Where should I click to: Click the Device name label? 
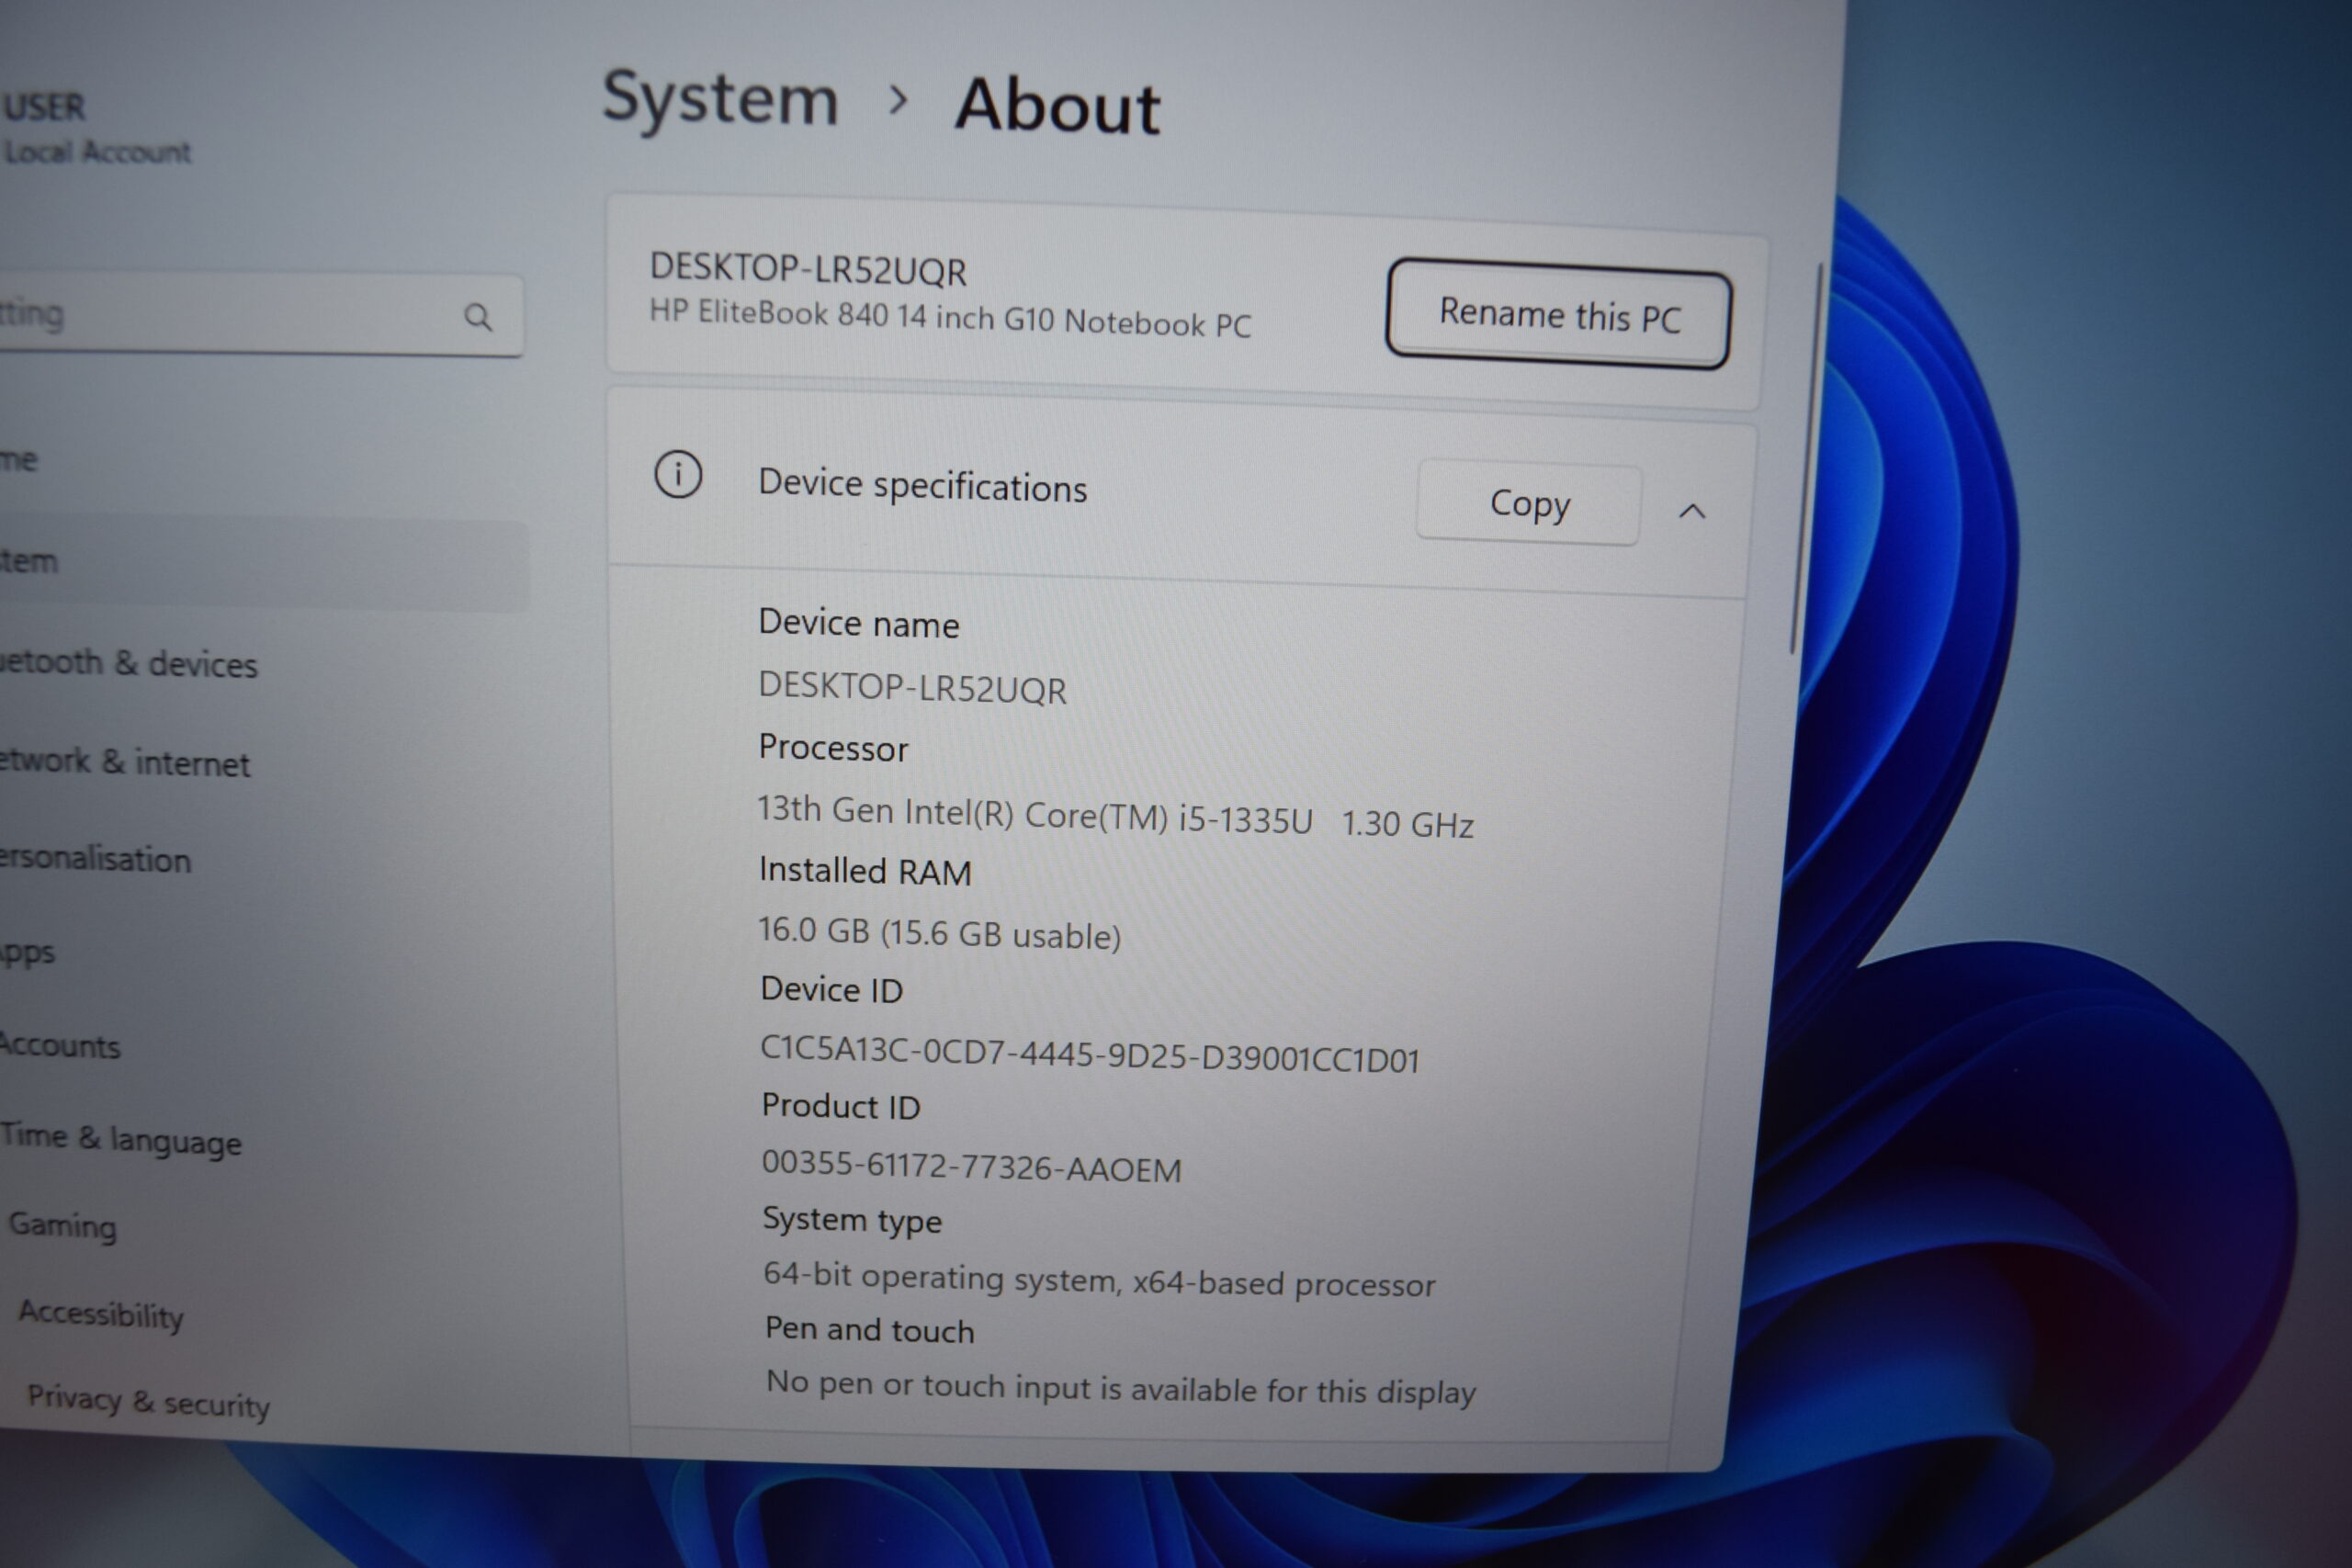858,623
